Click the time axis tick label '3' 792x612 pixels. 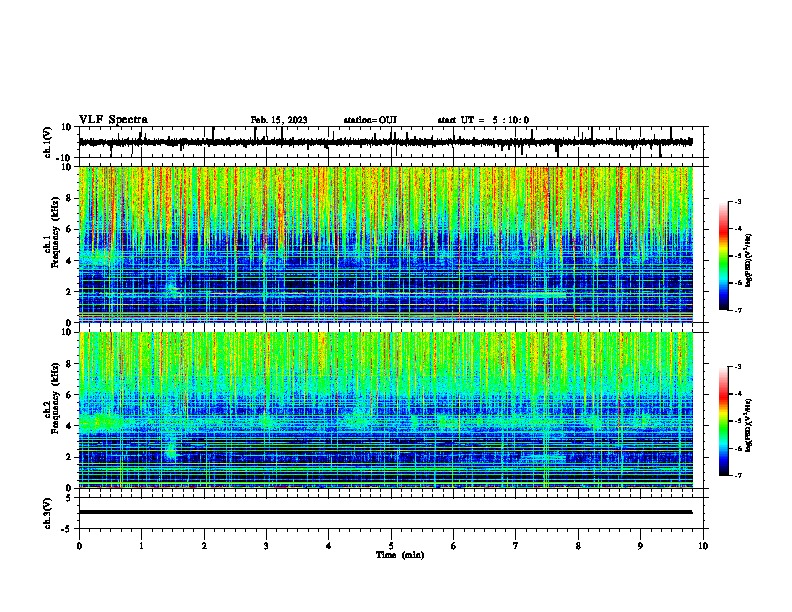[266, 546]
